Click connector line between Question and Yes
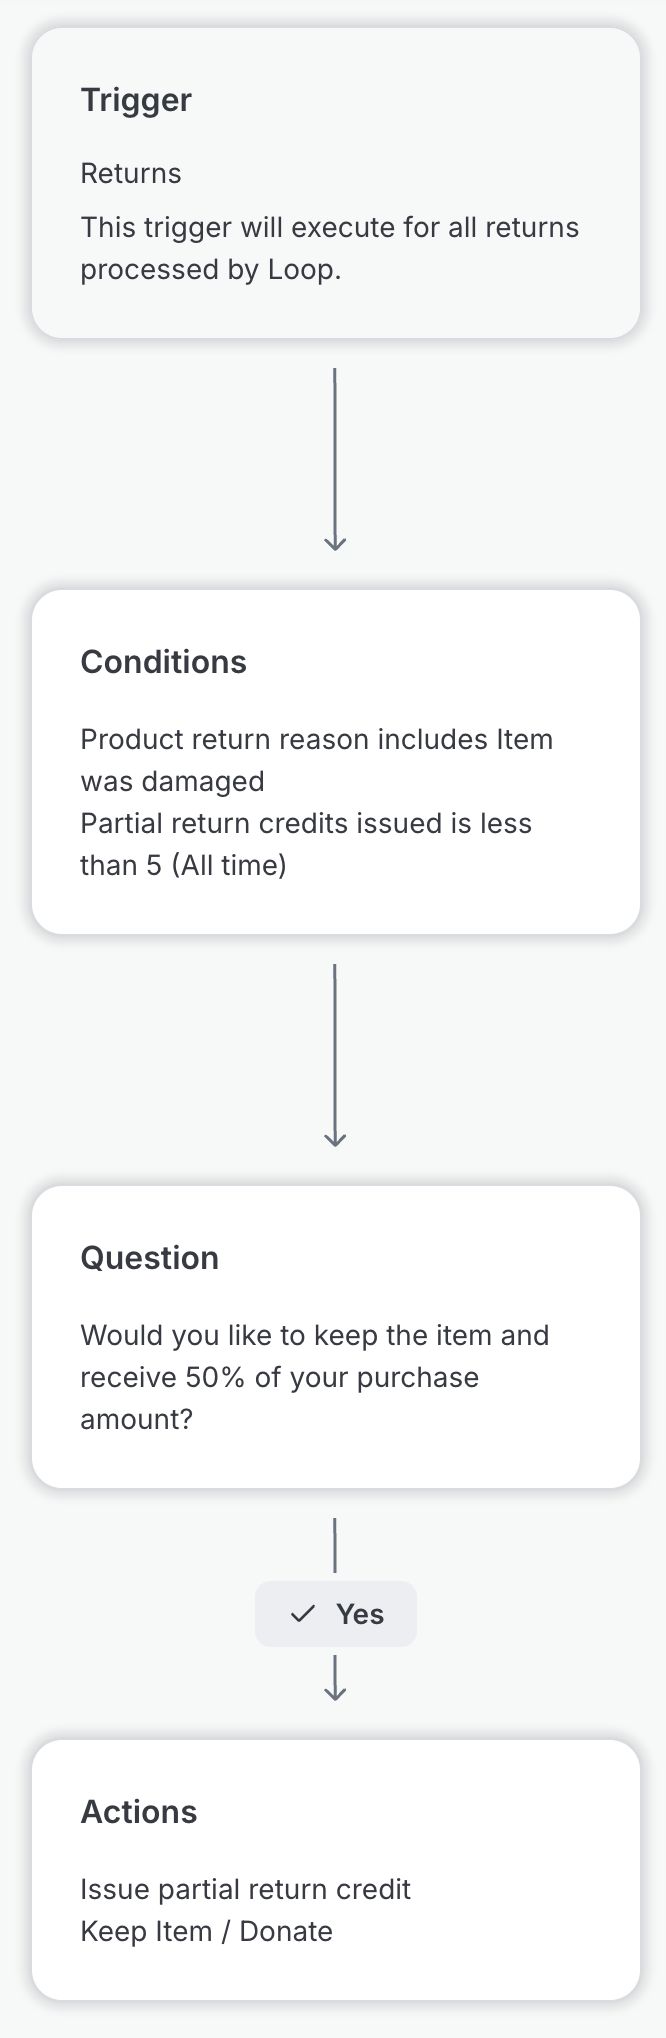666x2038 pixels. (335, 1546)
